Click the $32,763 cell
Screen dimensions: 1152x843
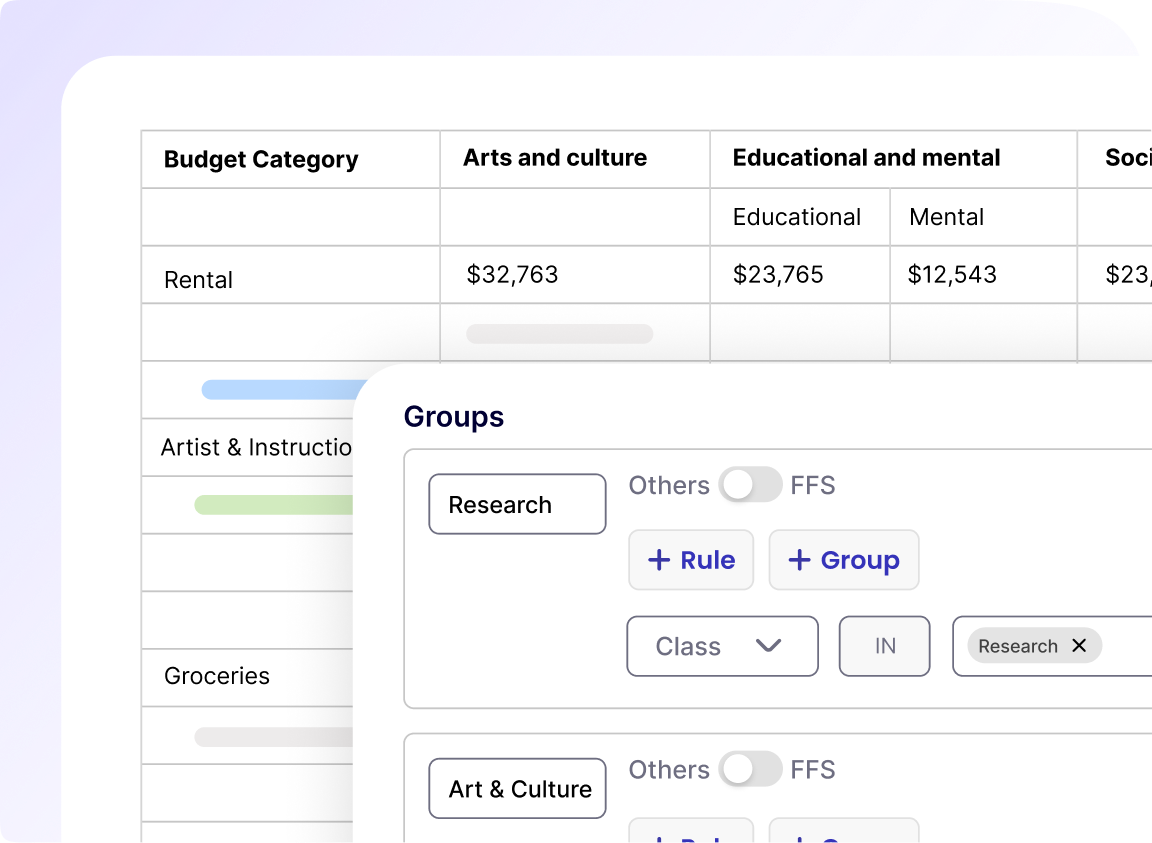point(513,274)
